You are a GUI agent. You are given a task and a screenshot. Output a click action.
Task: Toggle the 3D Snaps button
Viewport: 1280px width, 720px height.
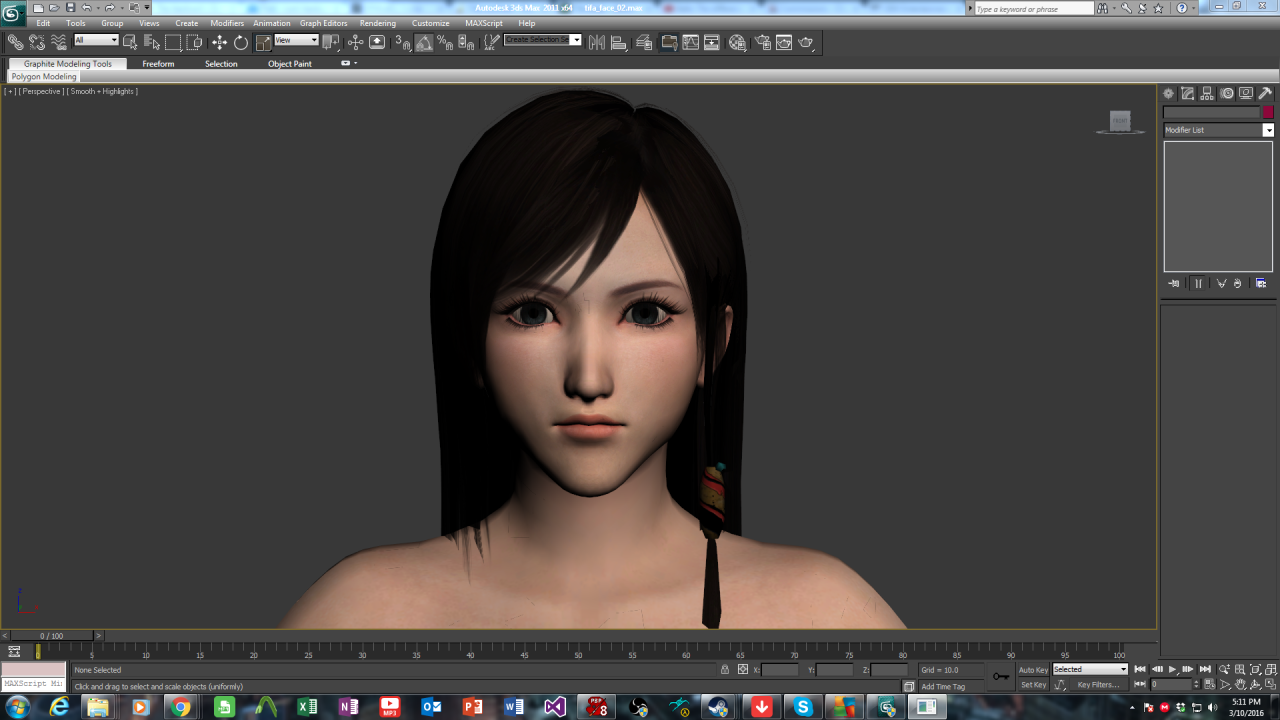point(402,42)
